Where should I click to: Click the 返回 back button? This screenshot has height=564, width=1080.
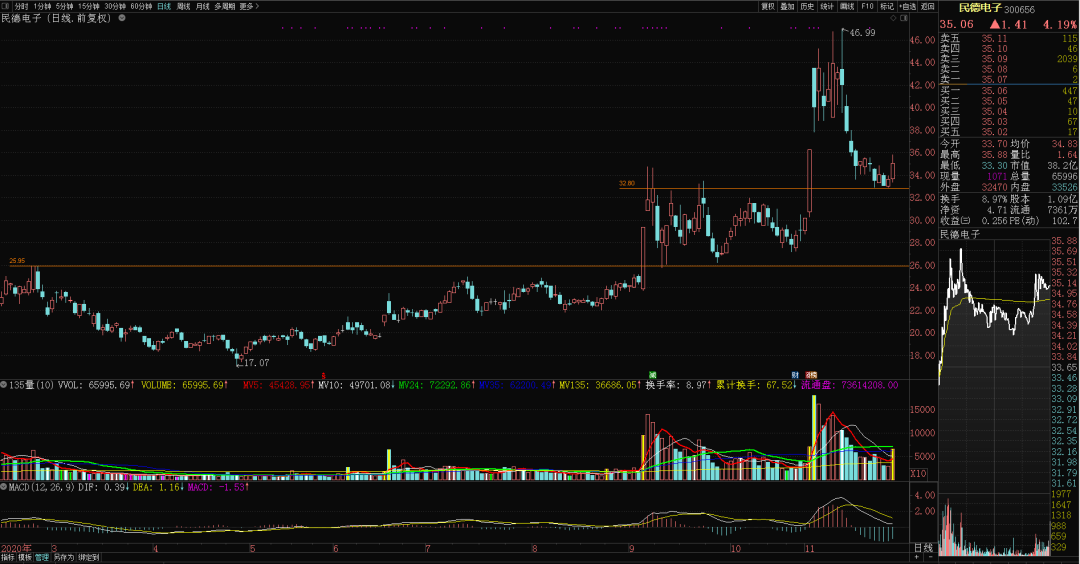point(928,6)
